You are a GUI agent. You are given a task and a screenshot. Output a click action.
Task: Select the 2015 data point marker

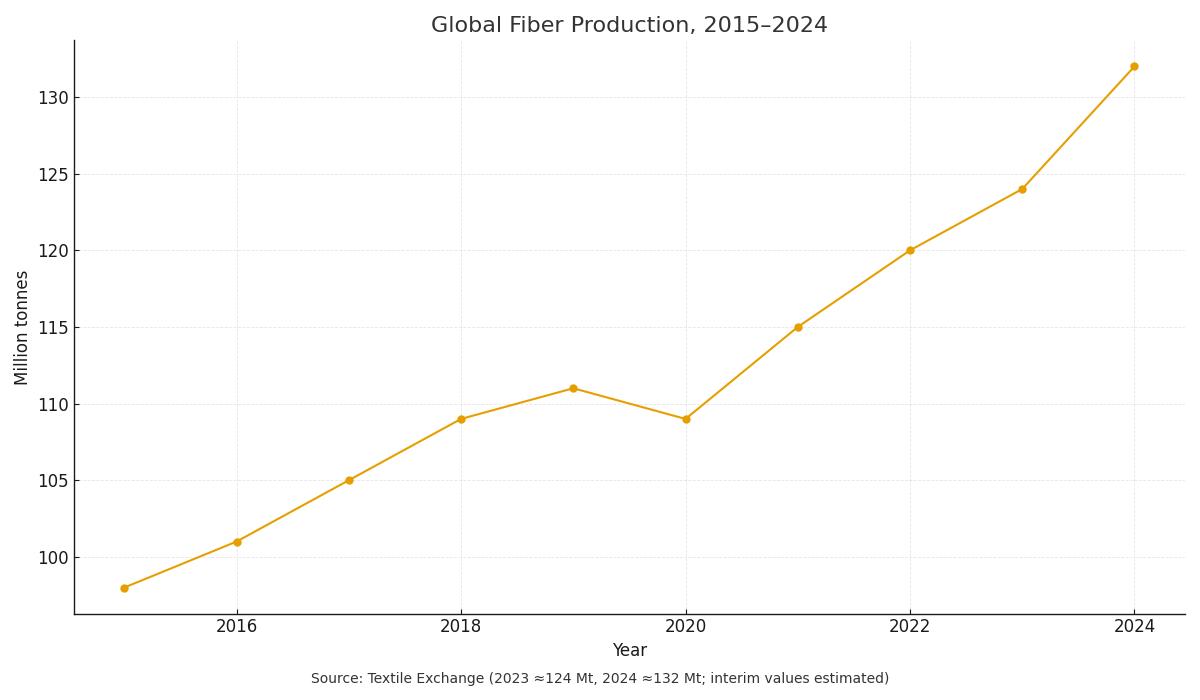point(124,587)
